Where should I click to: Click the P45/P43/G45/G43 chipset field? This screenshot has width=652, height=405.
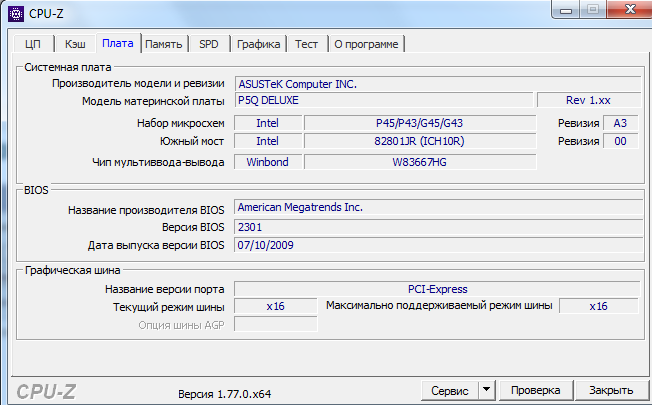(420, 123)
